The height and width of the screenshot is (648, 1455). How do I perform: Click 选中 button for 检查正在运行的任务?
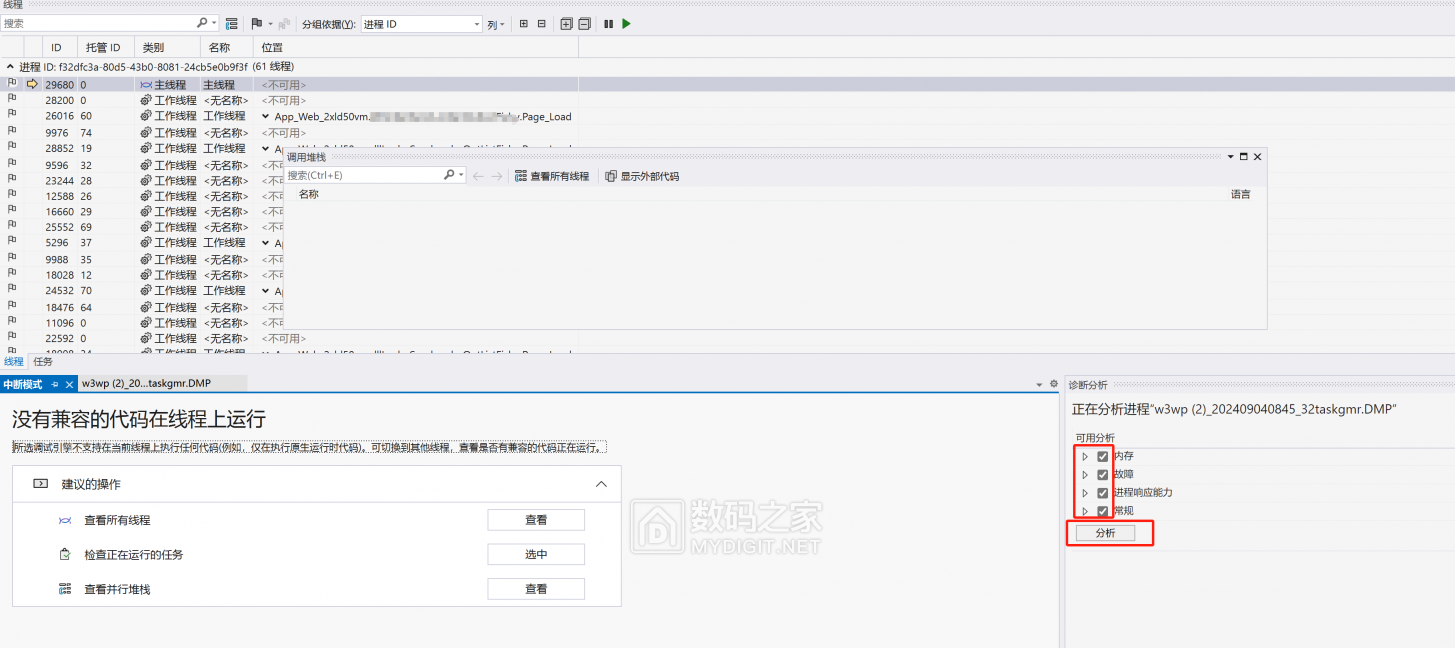[536, 555]
